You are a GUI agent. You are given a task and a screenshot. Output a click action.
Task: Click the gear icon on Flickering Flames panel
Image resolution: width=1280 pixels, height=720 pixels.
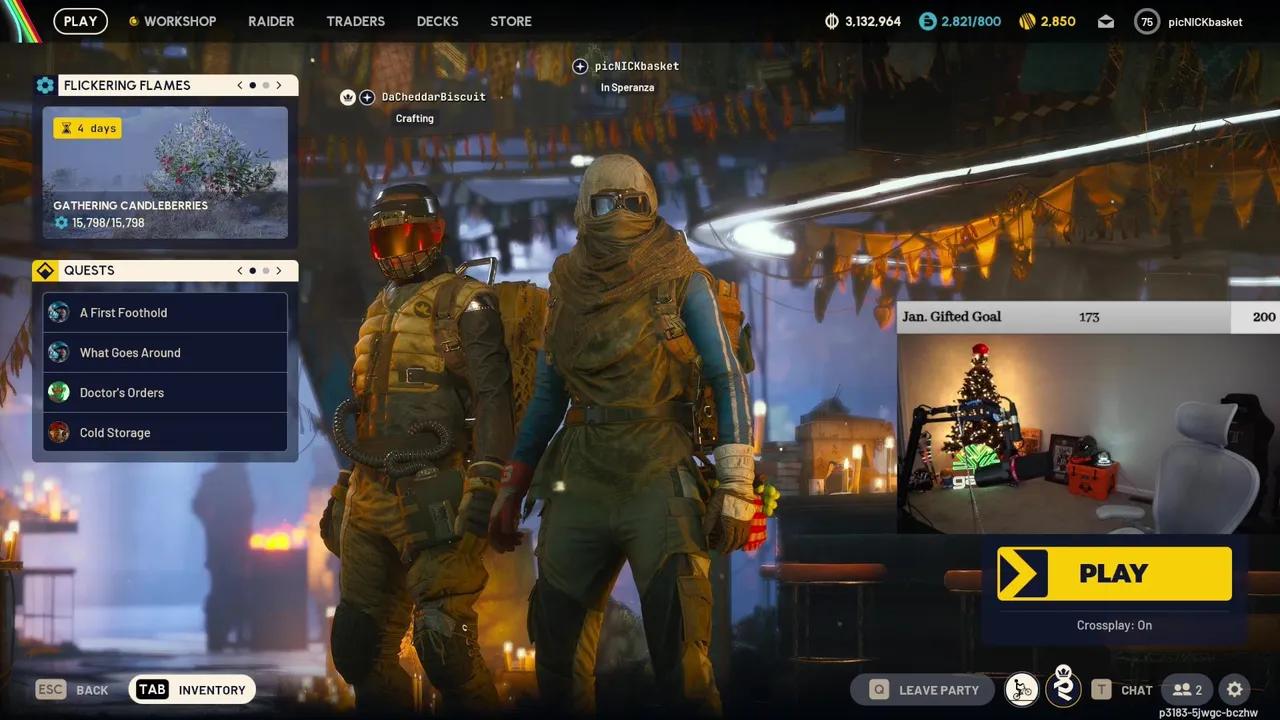click(x=45, y=85)
